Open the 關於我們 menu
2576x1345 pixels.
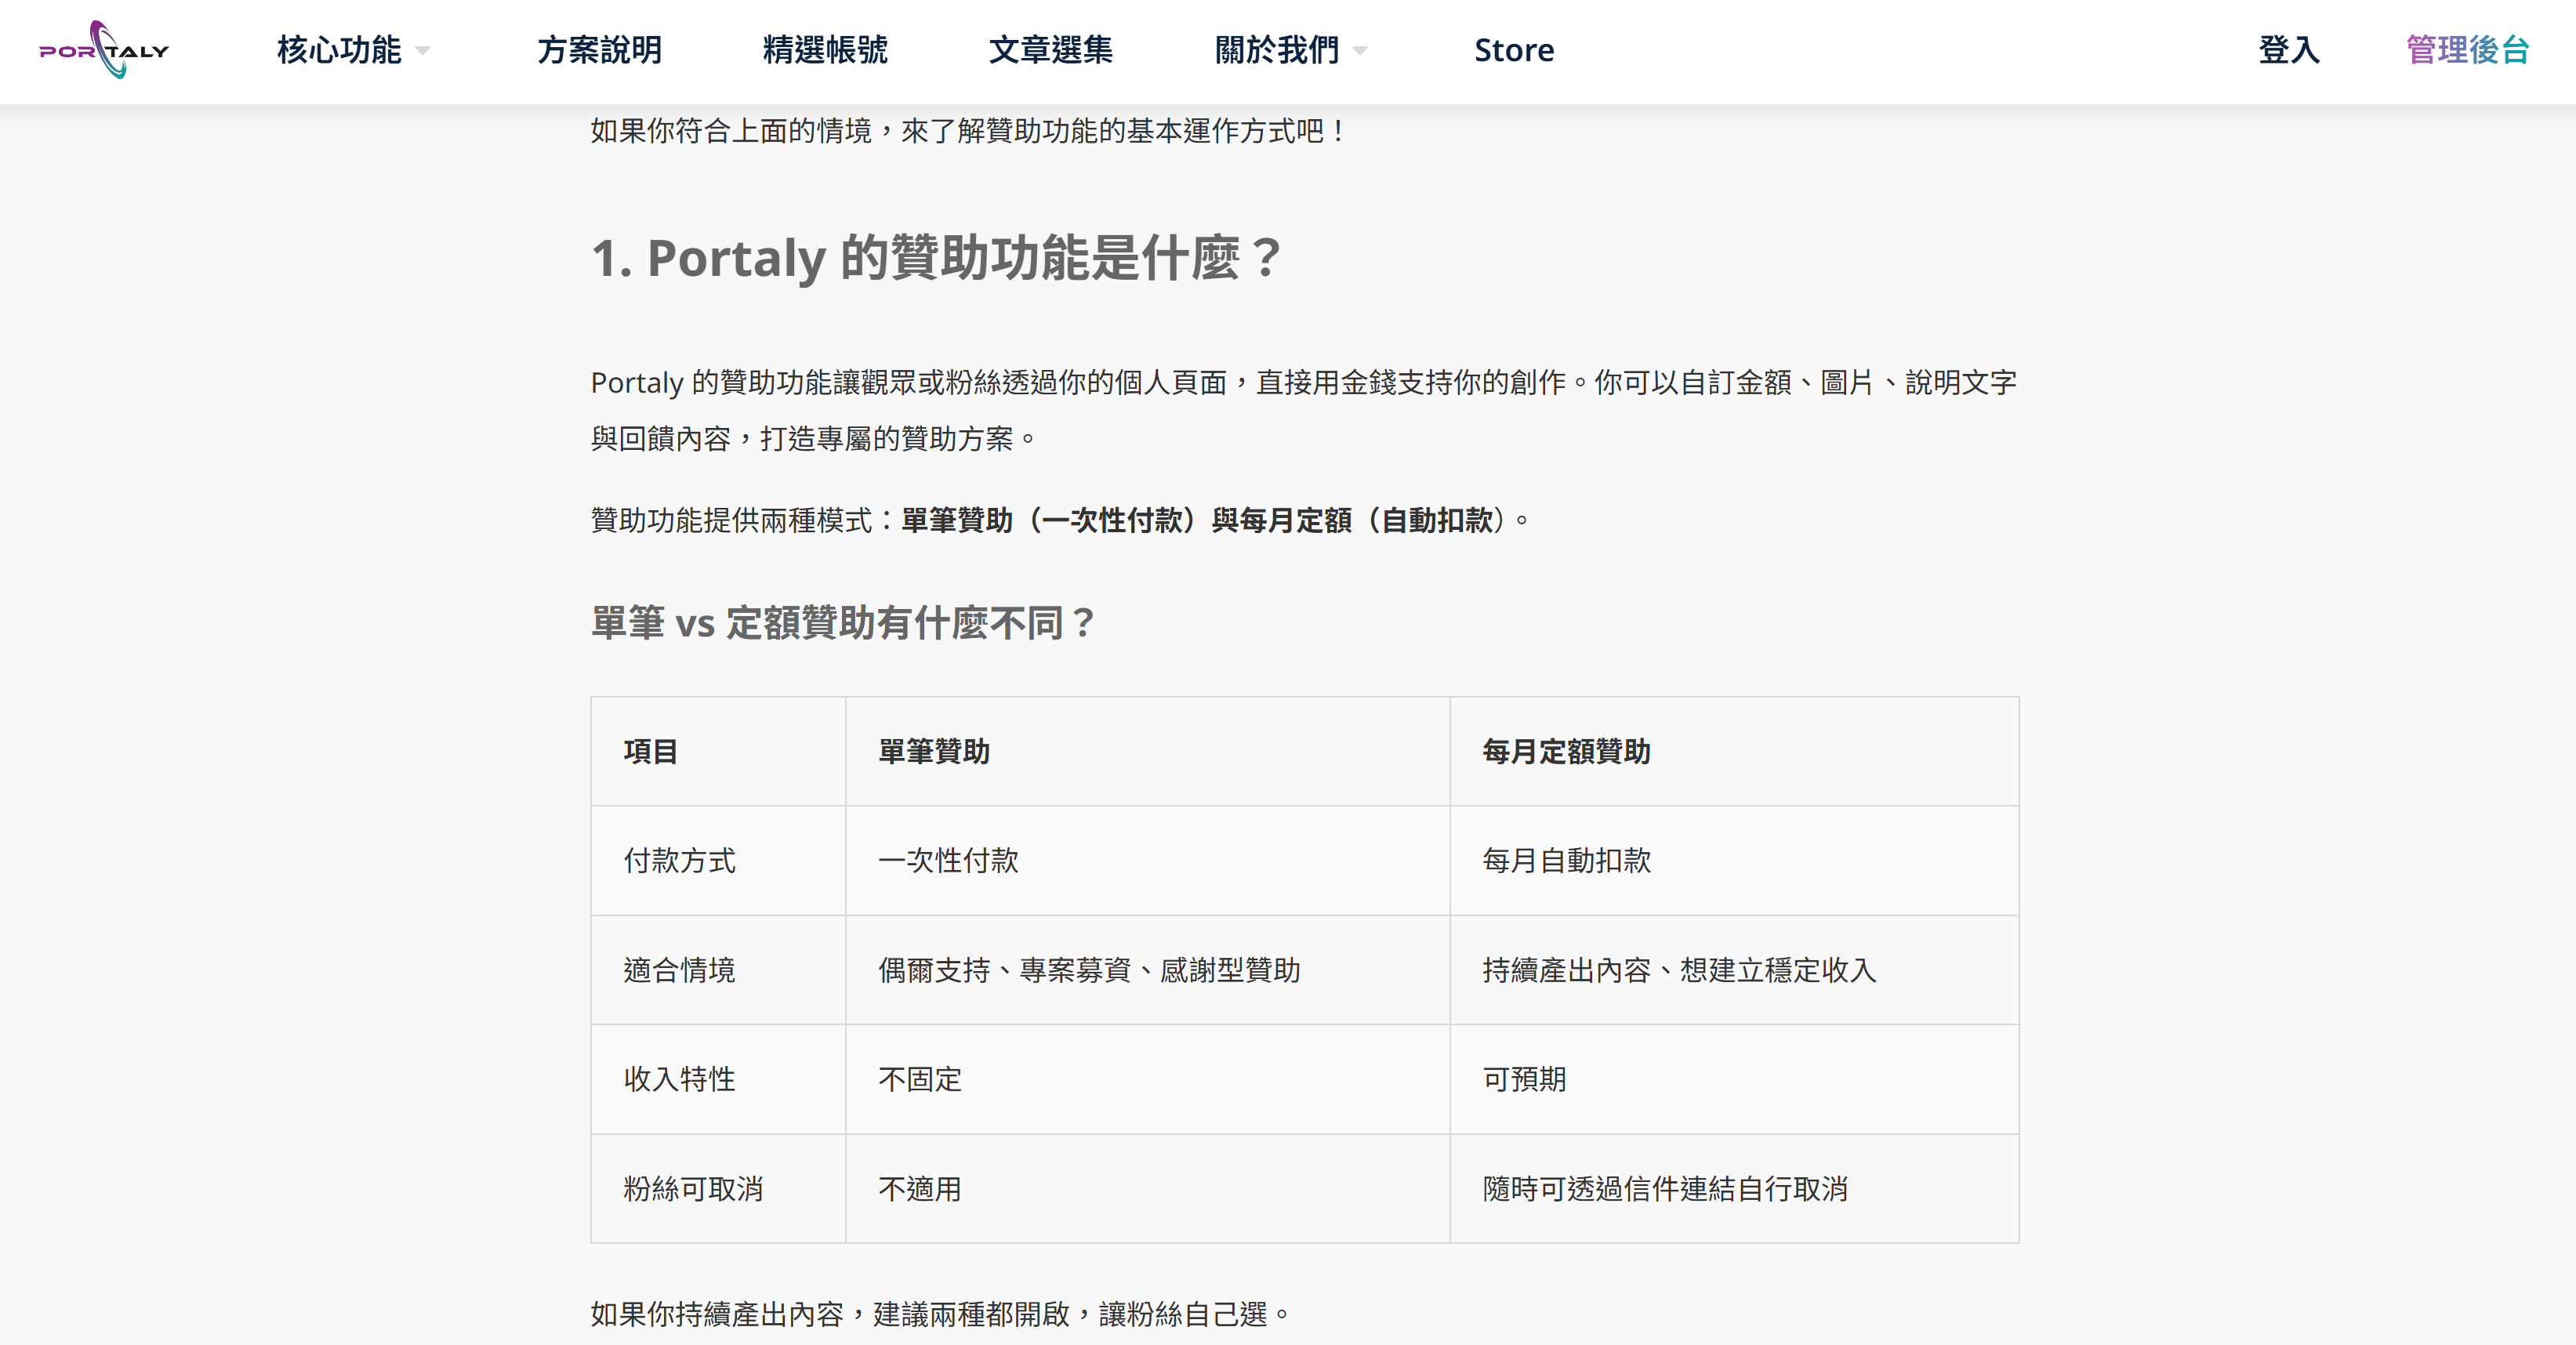click(1276, 50)
